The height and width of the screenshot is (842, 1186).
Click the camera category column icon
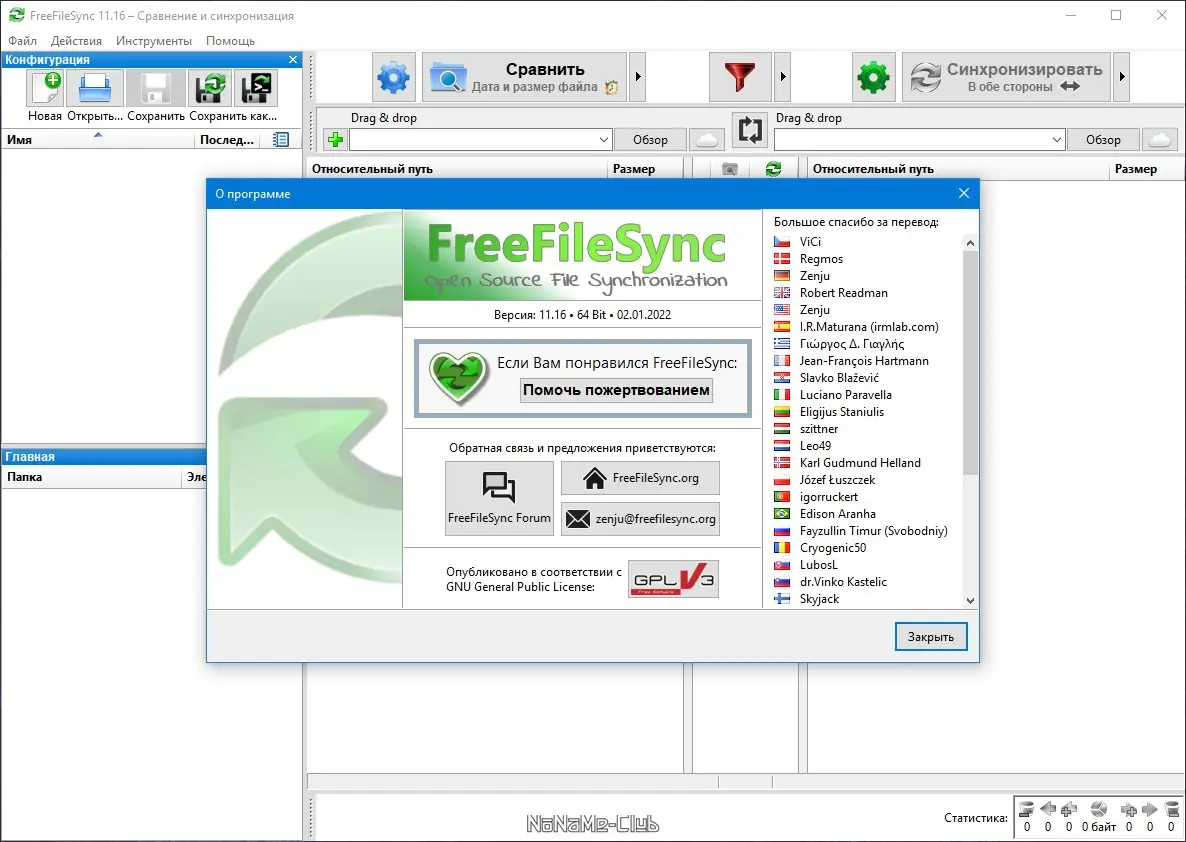point(729,169)
